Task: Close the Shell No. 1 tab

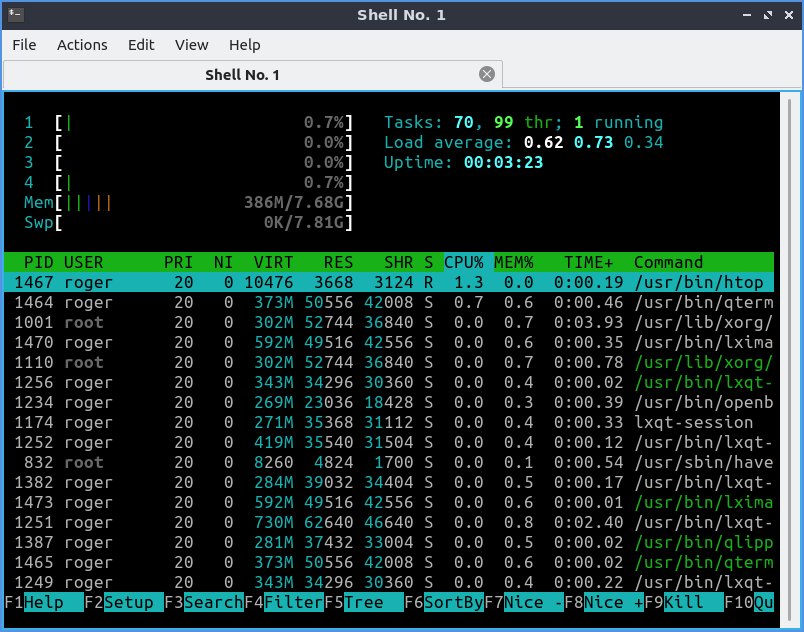Action: click(x=487, y=74)
